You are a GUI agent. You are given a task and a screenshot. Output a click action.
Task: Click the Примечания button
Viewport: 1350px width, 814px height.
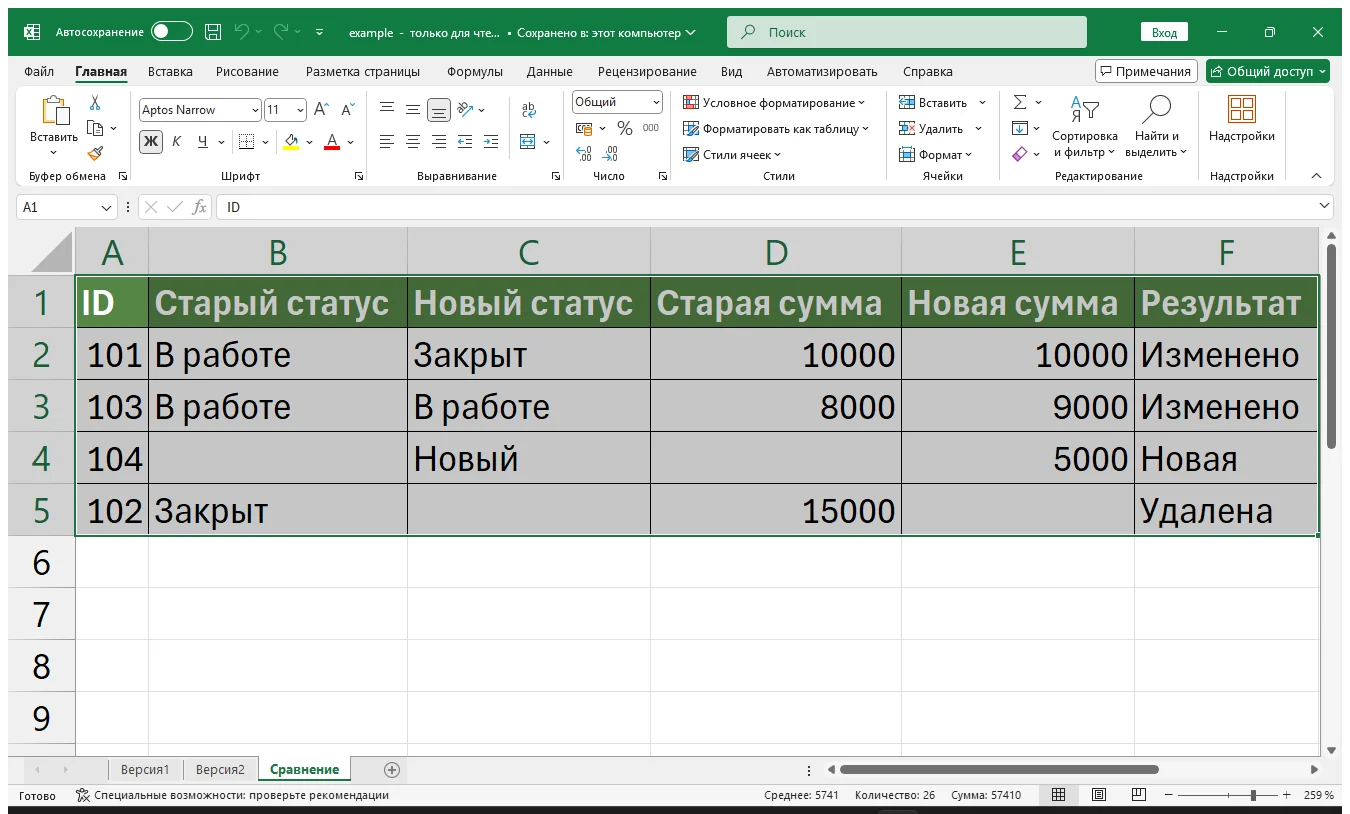1147,71
